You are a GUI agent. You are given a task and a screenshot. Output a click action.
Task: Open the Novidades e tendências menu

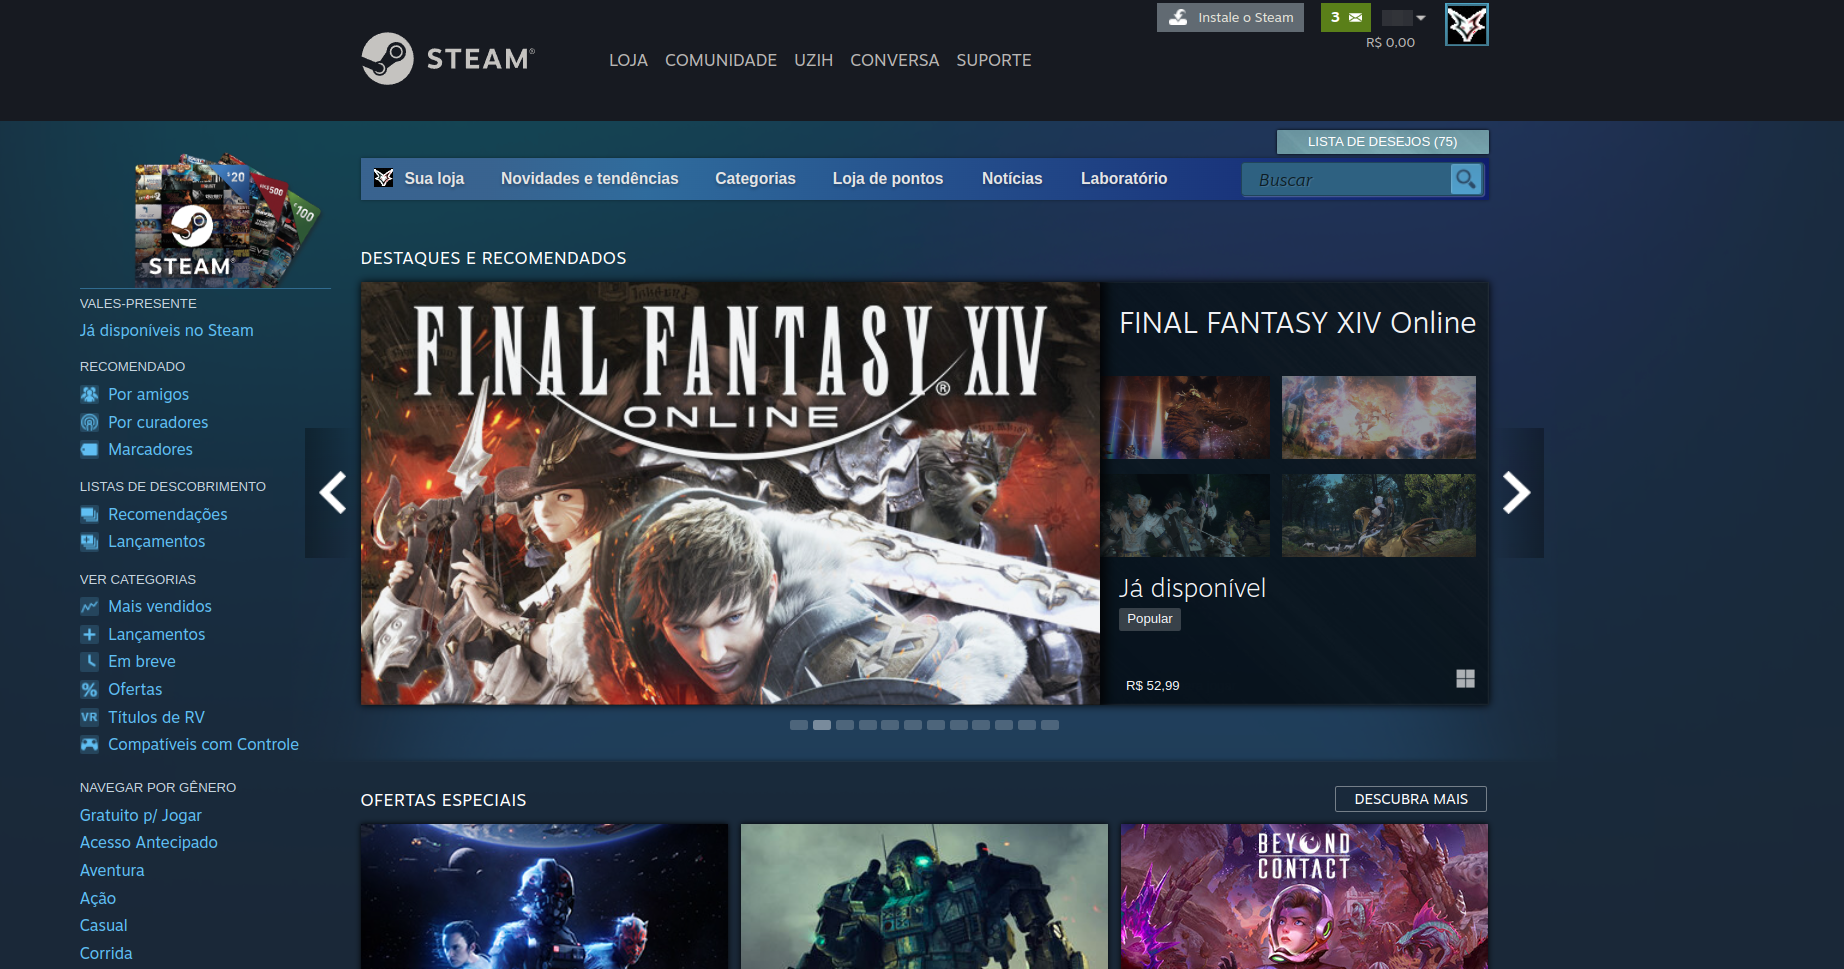click(589, 179)
